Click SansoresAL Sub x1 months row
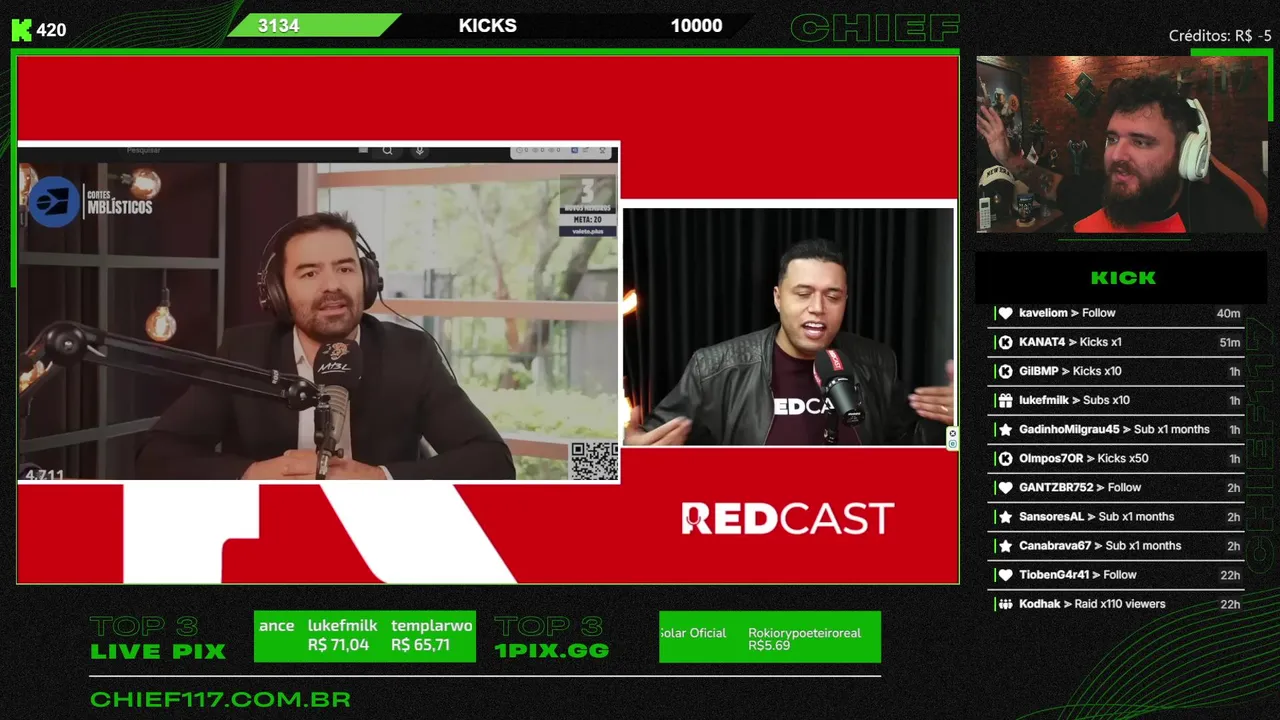Screen dimensions: 1280x720 pyautogui.click(x=1117, y=516)
